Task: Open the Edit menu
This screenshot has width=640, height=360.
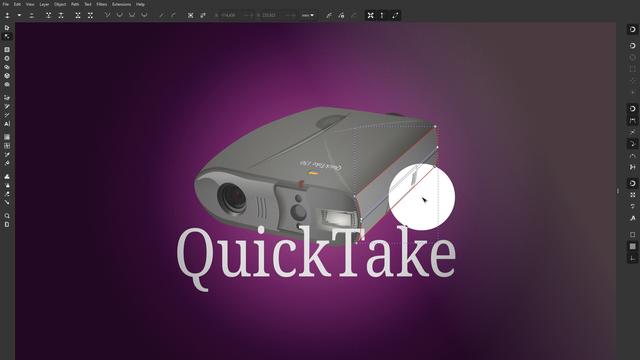Action: tap(17, 4)
